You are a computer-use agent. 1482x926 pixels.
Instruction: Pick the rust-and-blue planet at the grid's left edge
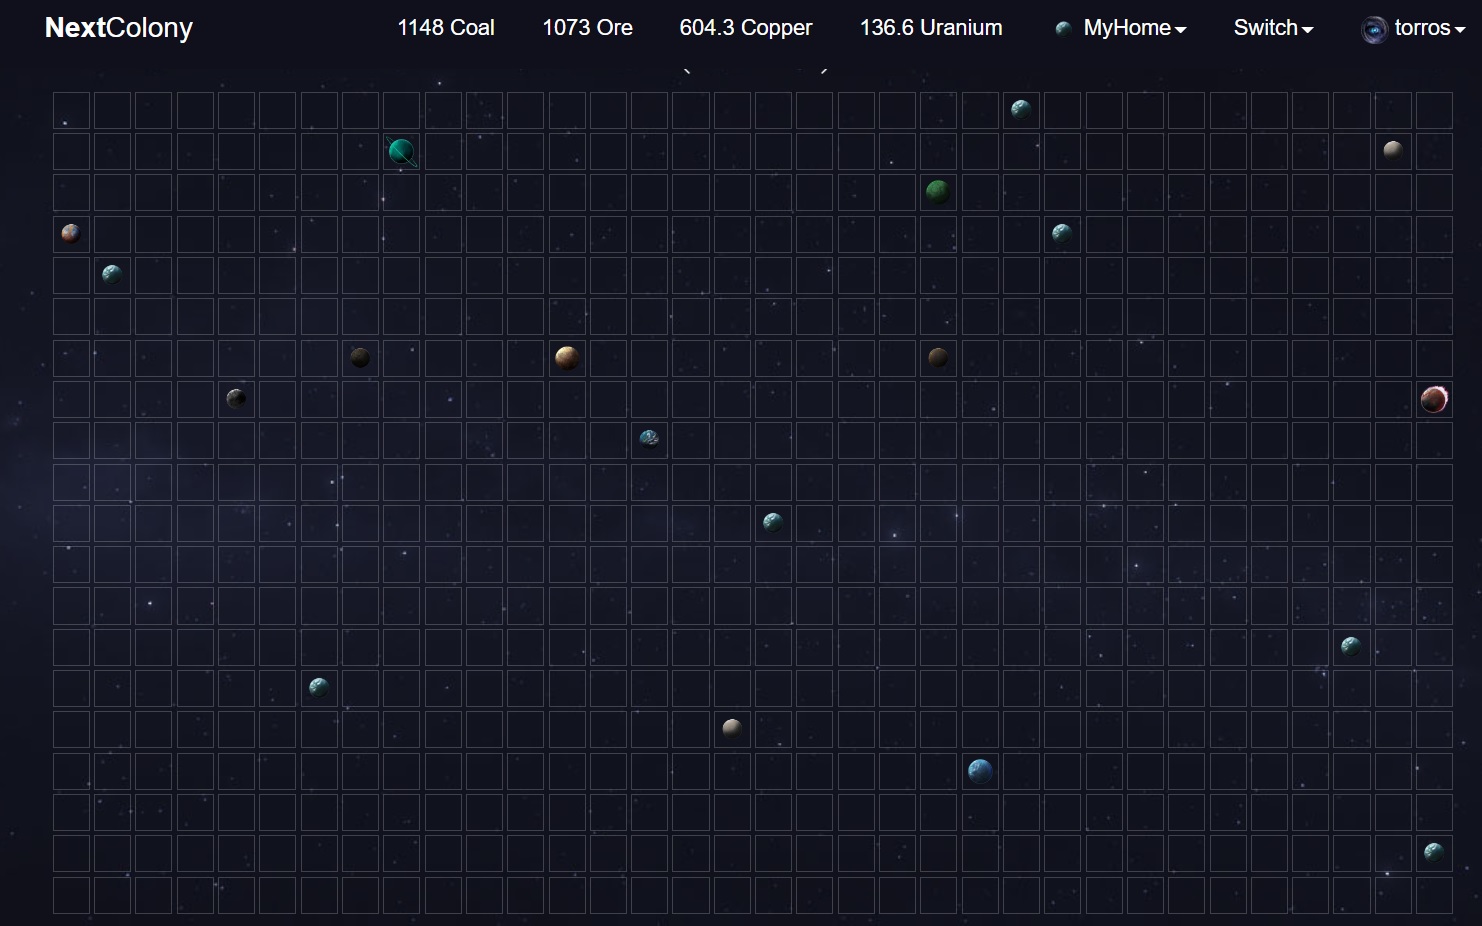(71, 233)
